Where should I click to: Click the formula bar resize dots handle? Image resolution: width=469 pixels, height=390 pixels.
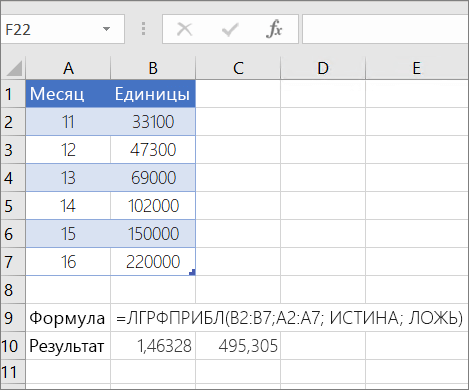coord(143,29)
